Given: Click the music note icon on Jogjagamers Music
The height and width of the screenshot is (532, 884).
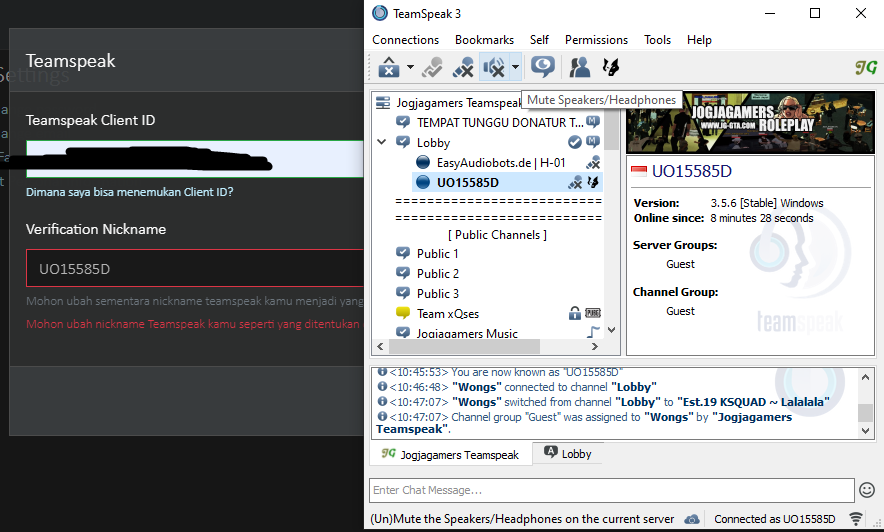Looking at the screenshot, I should pyautogui.click(x=593, y=332).
